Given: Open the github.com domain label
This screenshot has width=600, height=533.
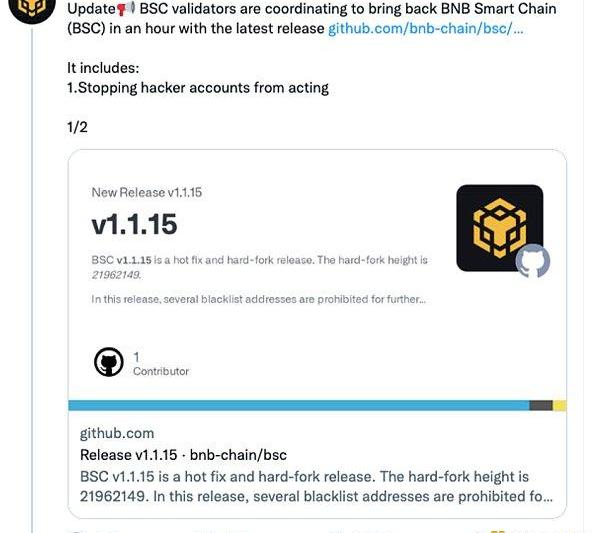Looking at the screenshot, I should point(117,433).
